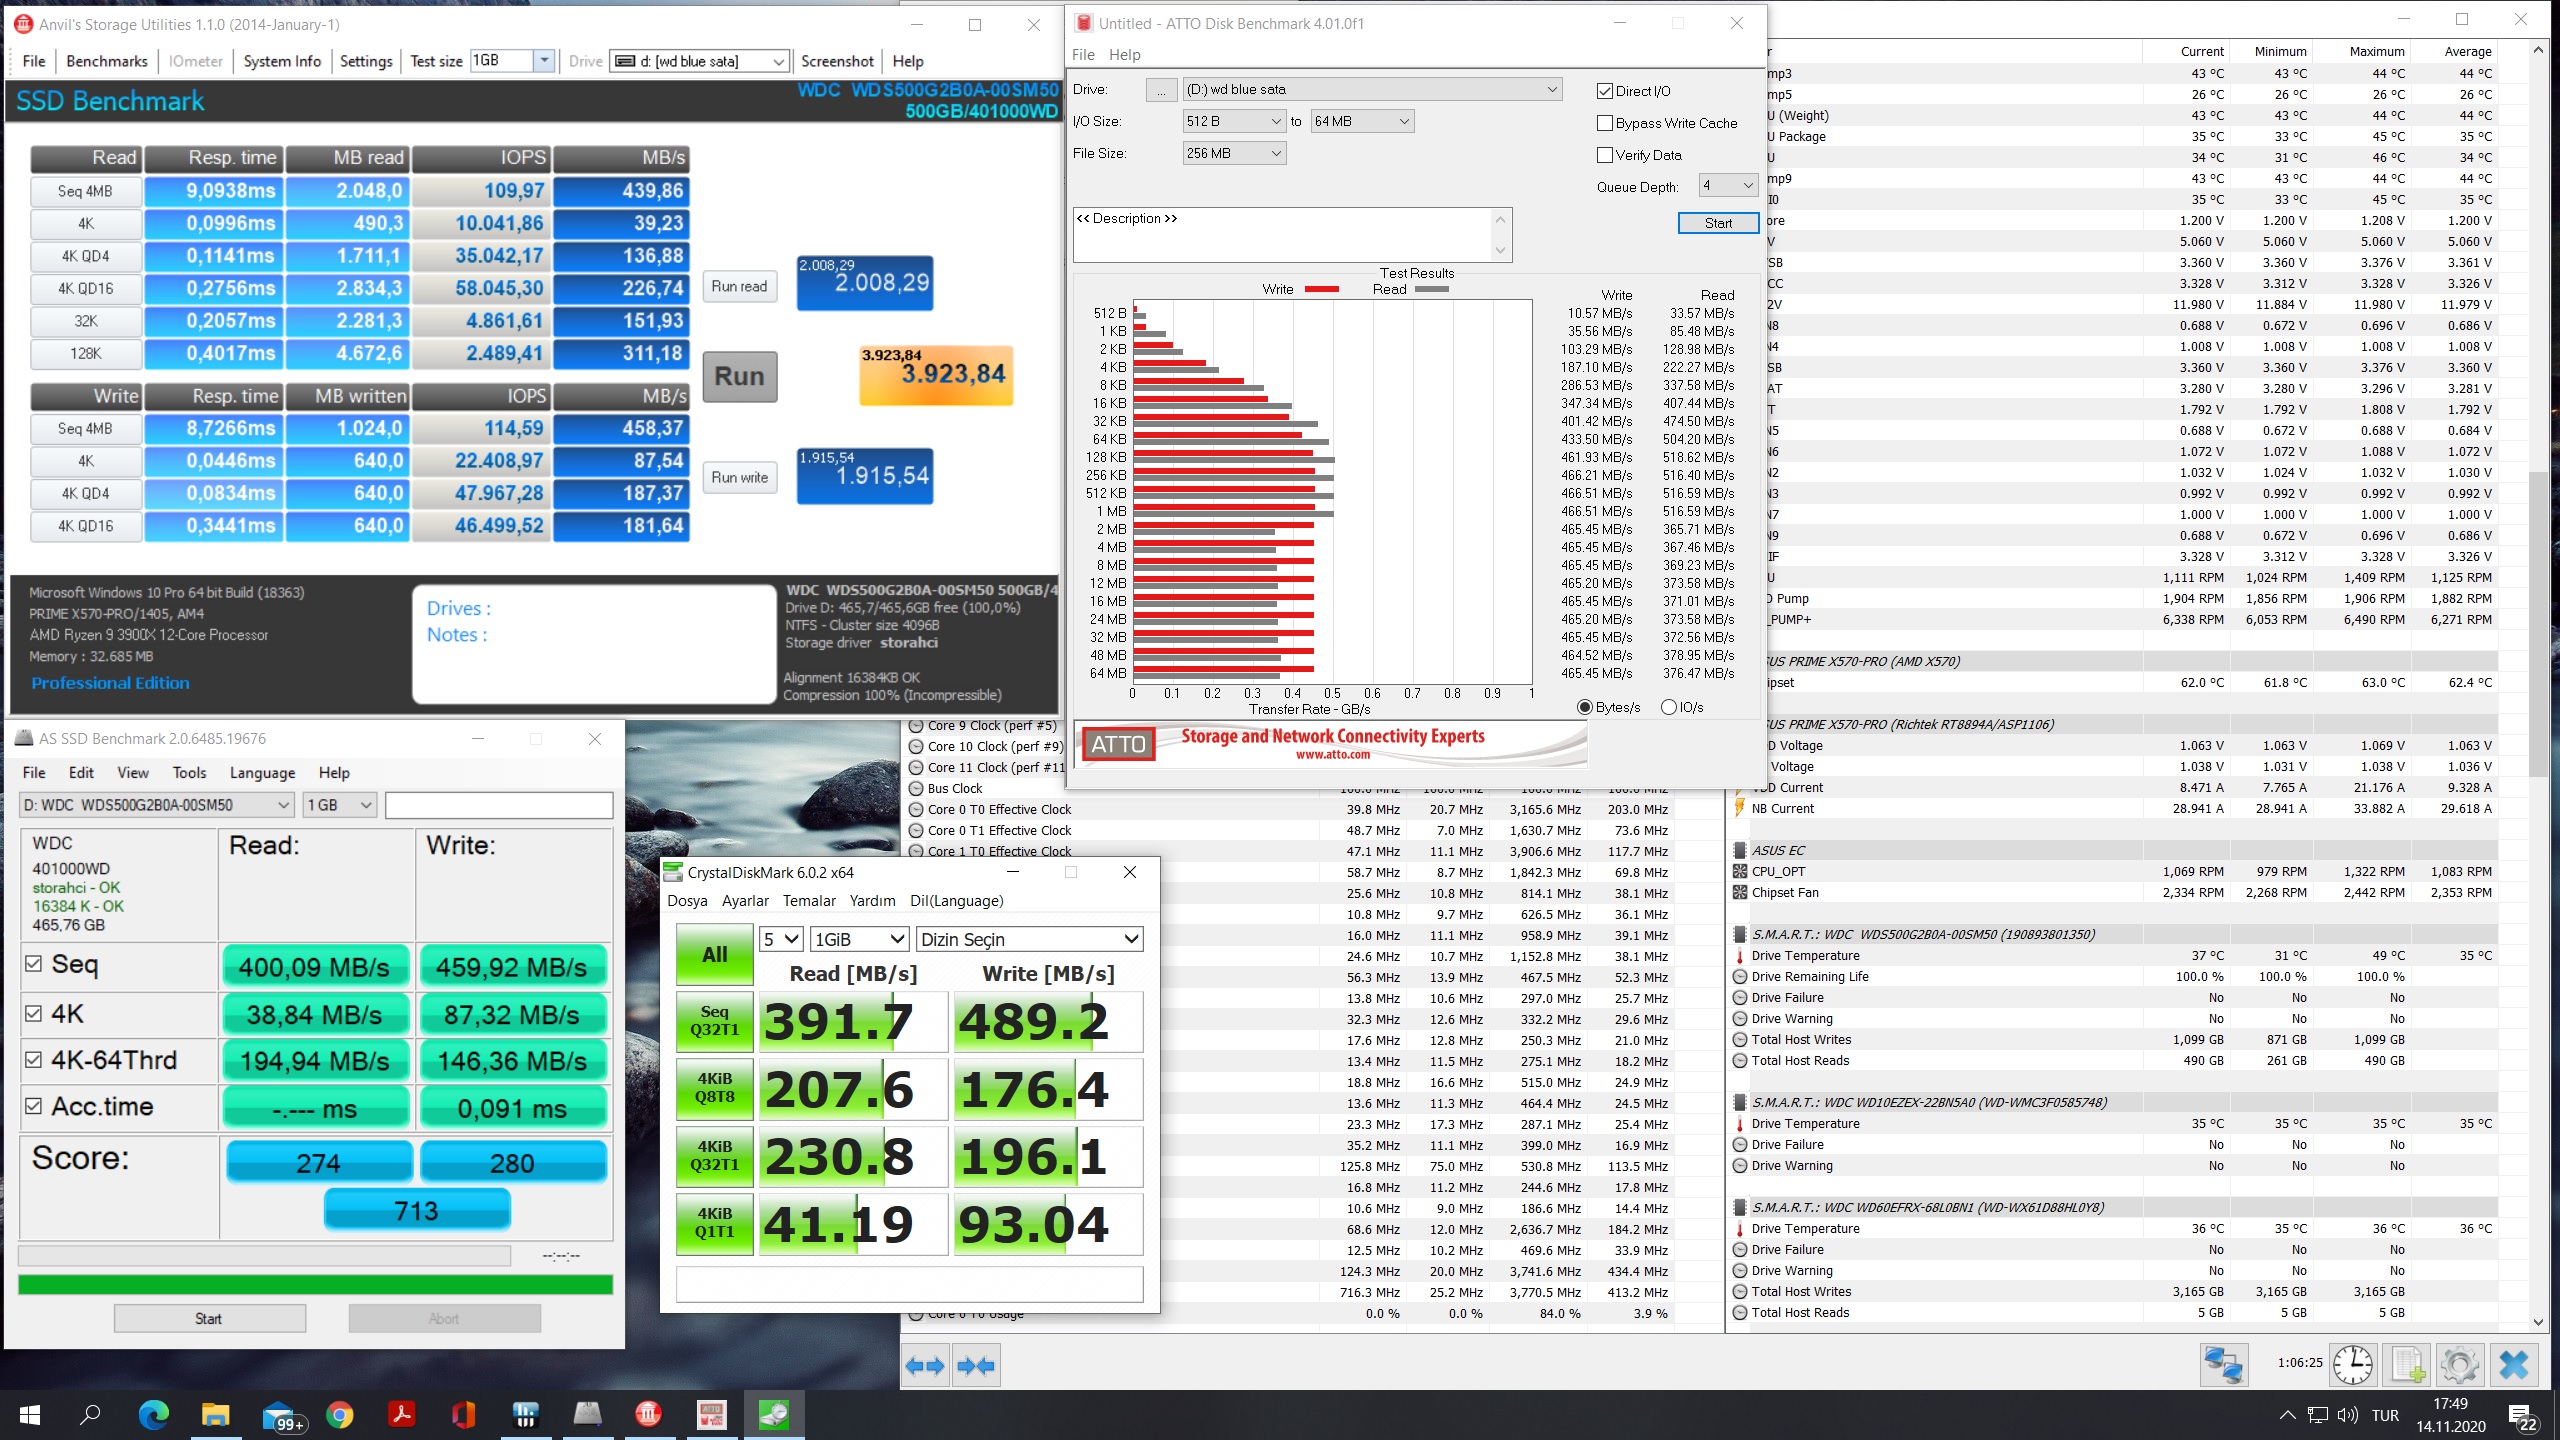Click Start button in AS SSD
Image resolution: width=2560 pixels, height=1440 pixels.
(x=209, y=1318)
